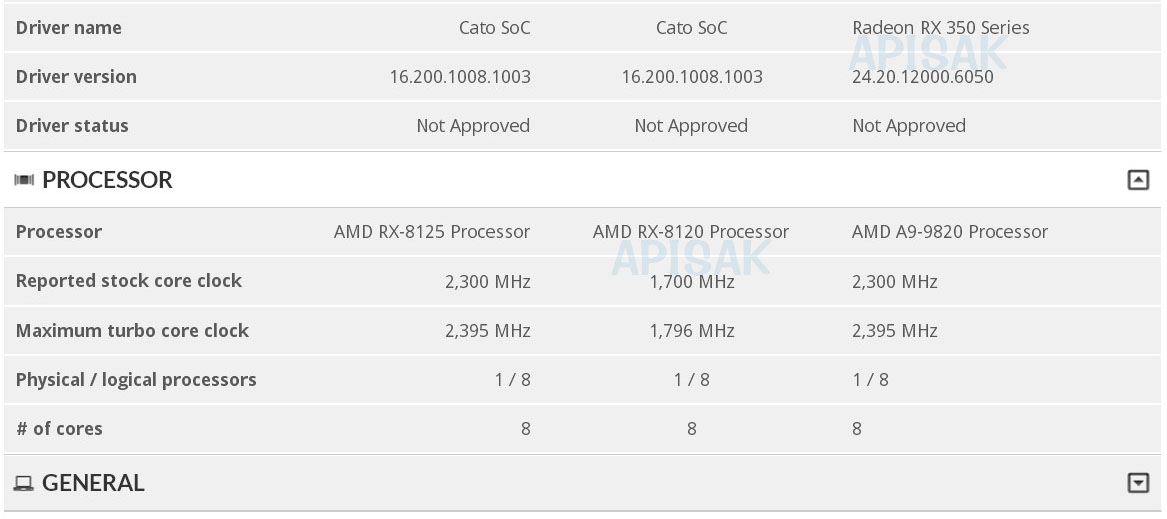The image size is (1167, 519).
Task: Select the PROCESSOR section heading
Action: [107, 180]
